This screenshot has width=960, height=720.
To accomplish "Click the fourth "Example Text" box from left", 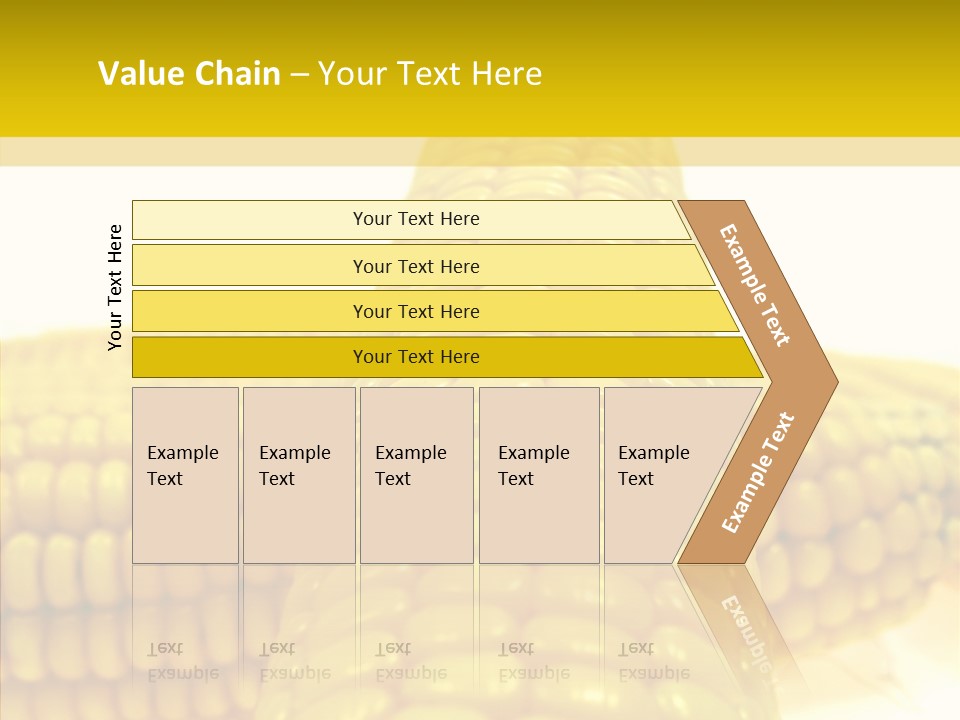I will tap(538, 475).
